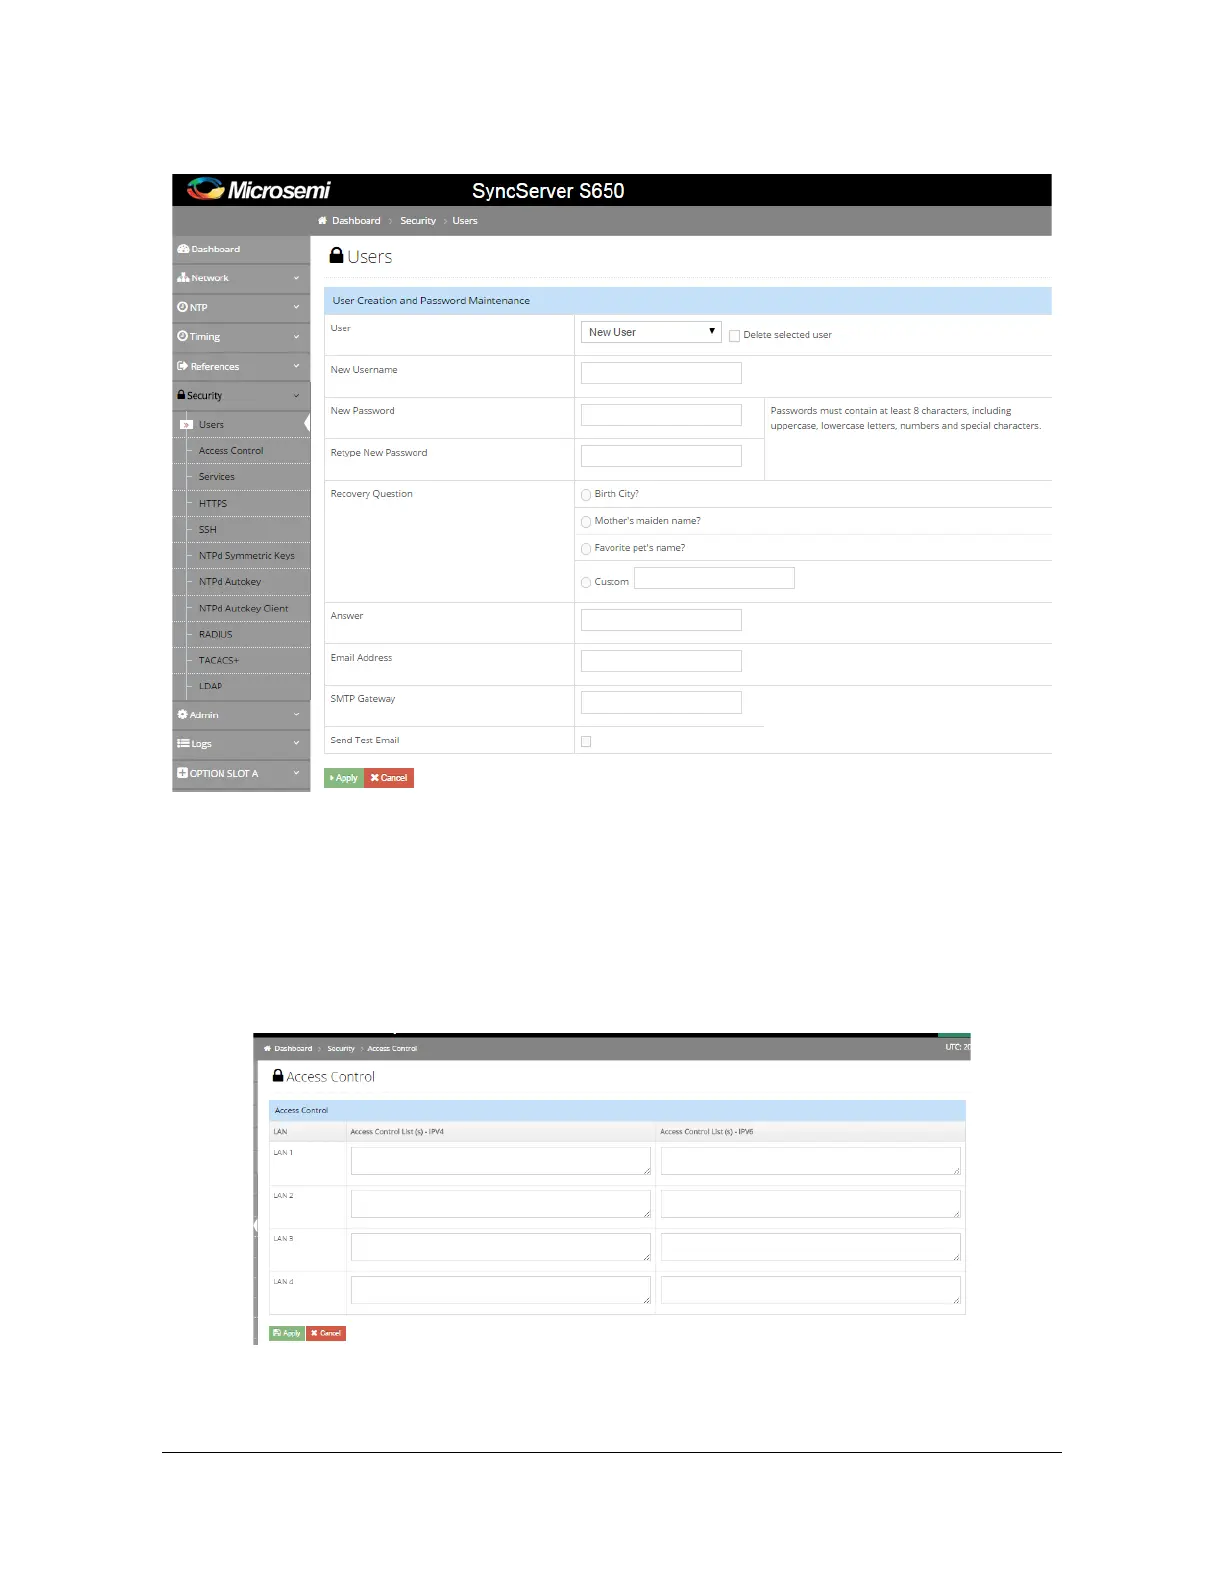Viewport: 1224px width, 1584px height.
Task: Click the Custom question text field
Action: [x=714, y=578]
